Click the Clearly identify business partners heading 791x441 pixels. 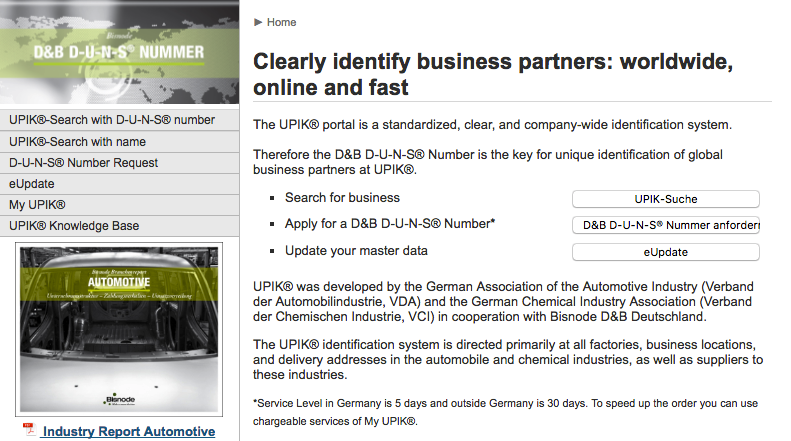(x=494, y=74)
